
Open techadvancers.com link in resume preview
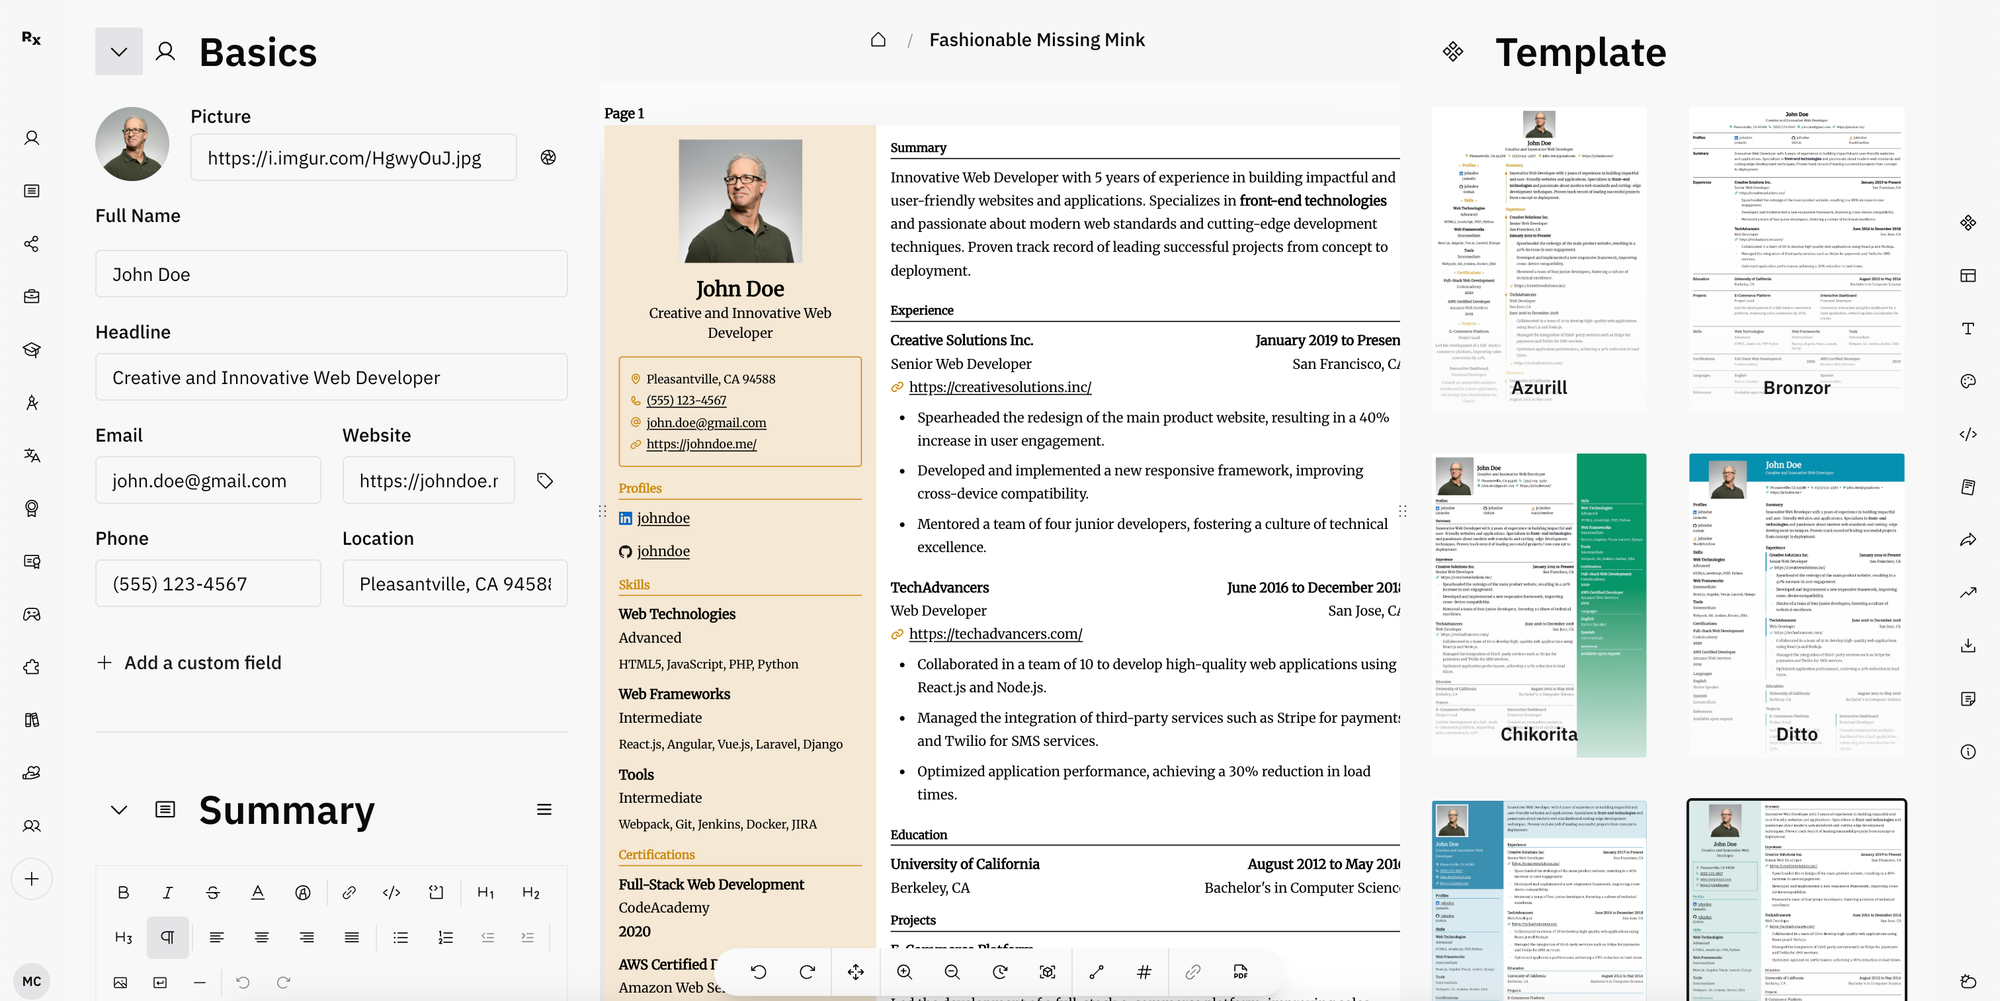(x=996, y=634)
